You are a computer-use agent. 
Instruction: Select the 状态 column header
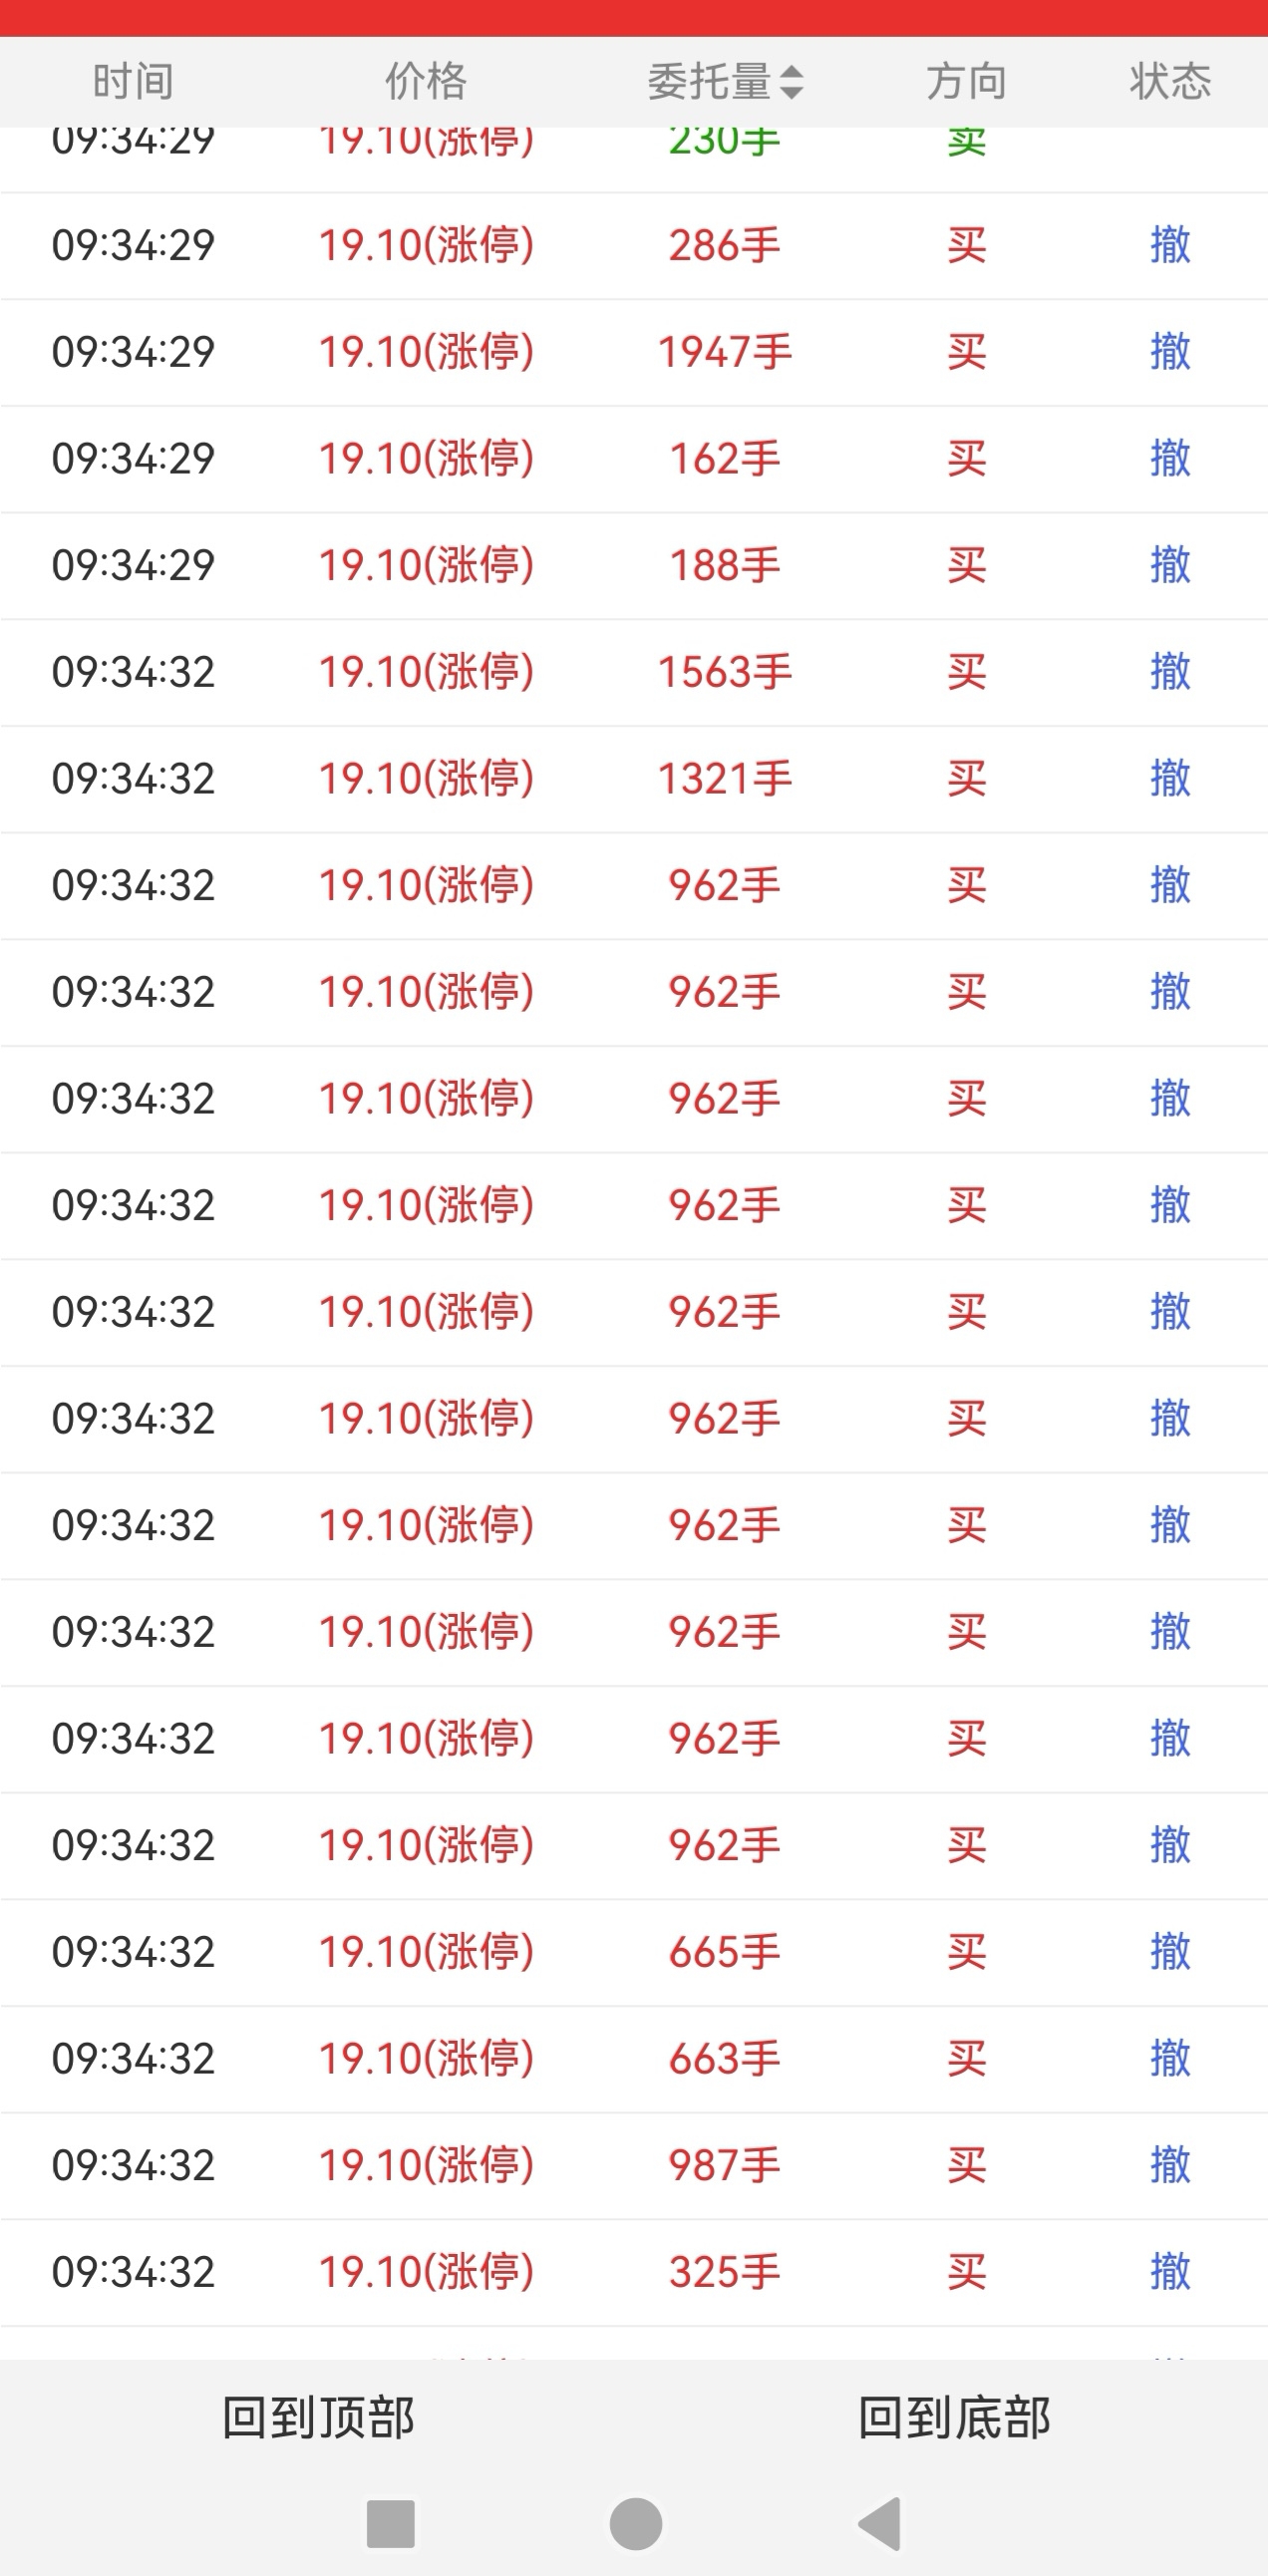[x=1170, y=82]
